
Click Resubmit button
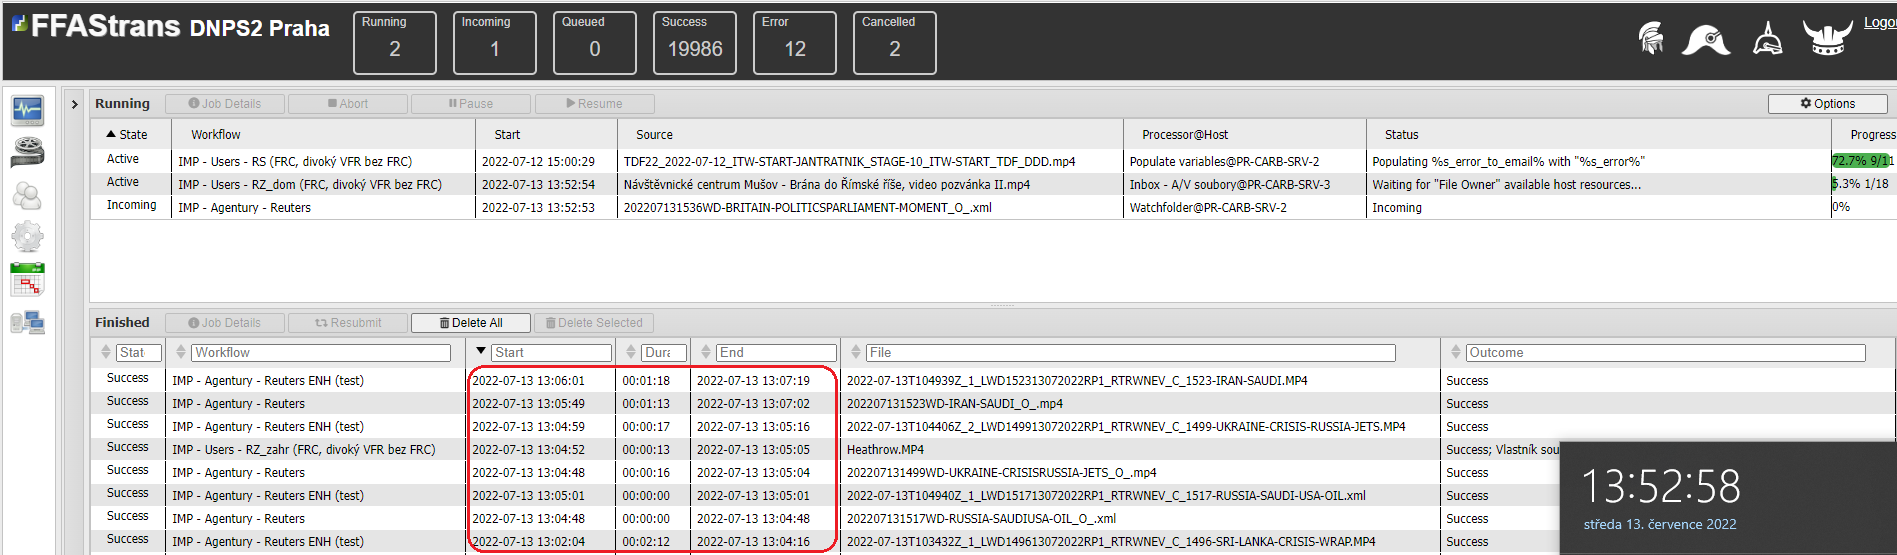click(348, 323)
